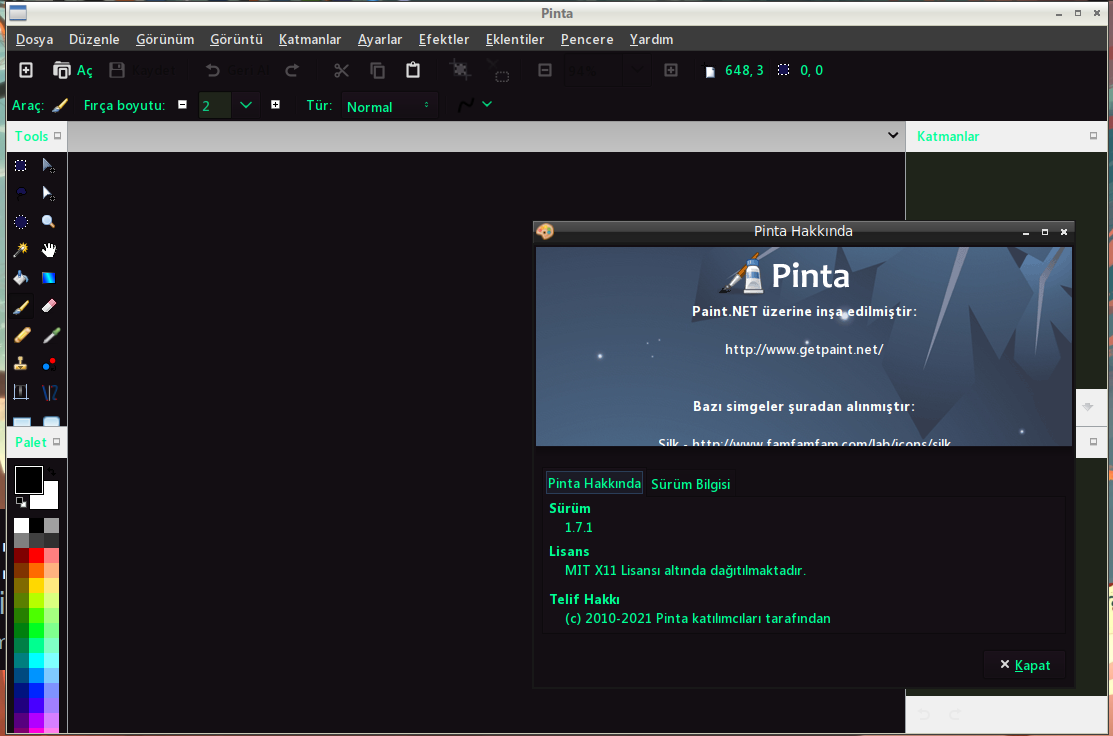This screenshot has width=1113, height=736.
Task: Select the Magic Wand tool
Action: click(x=21, y=250)
